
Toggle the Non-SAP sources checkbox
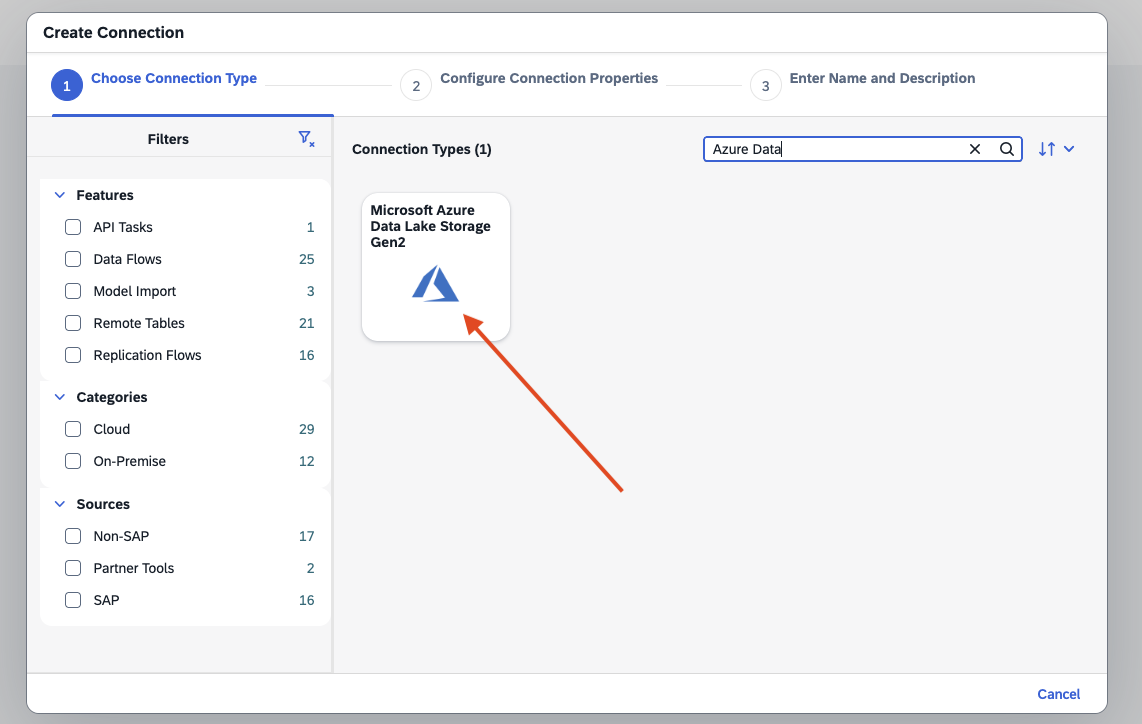(73, 536)
